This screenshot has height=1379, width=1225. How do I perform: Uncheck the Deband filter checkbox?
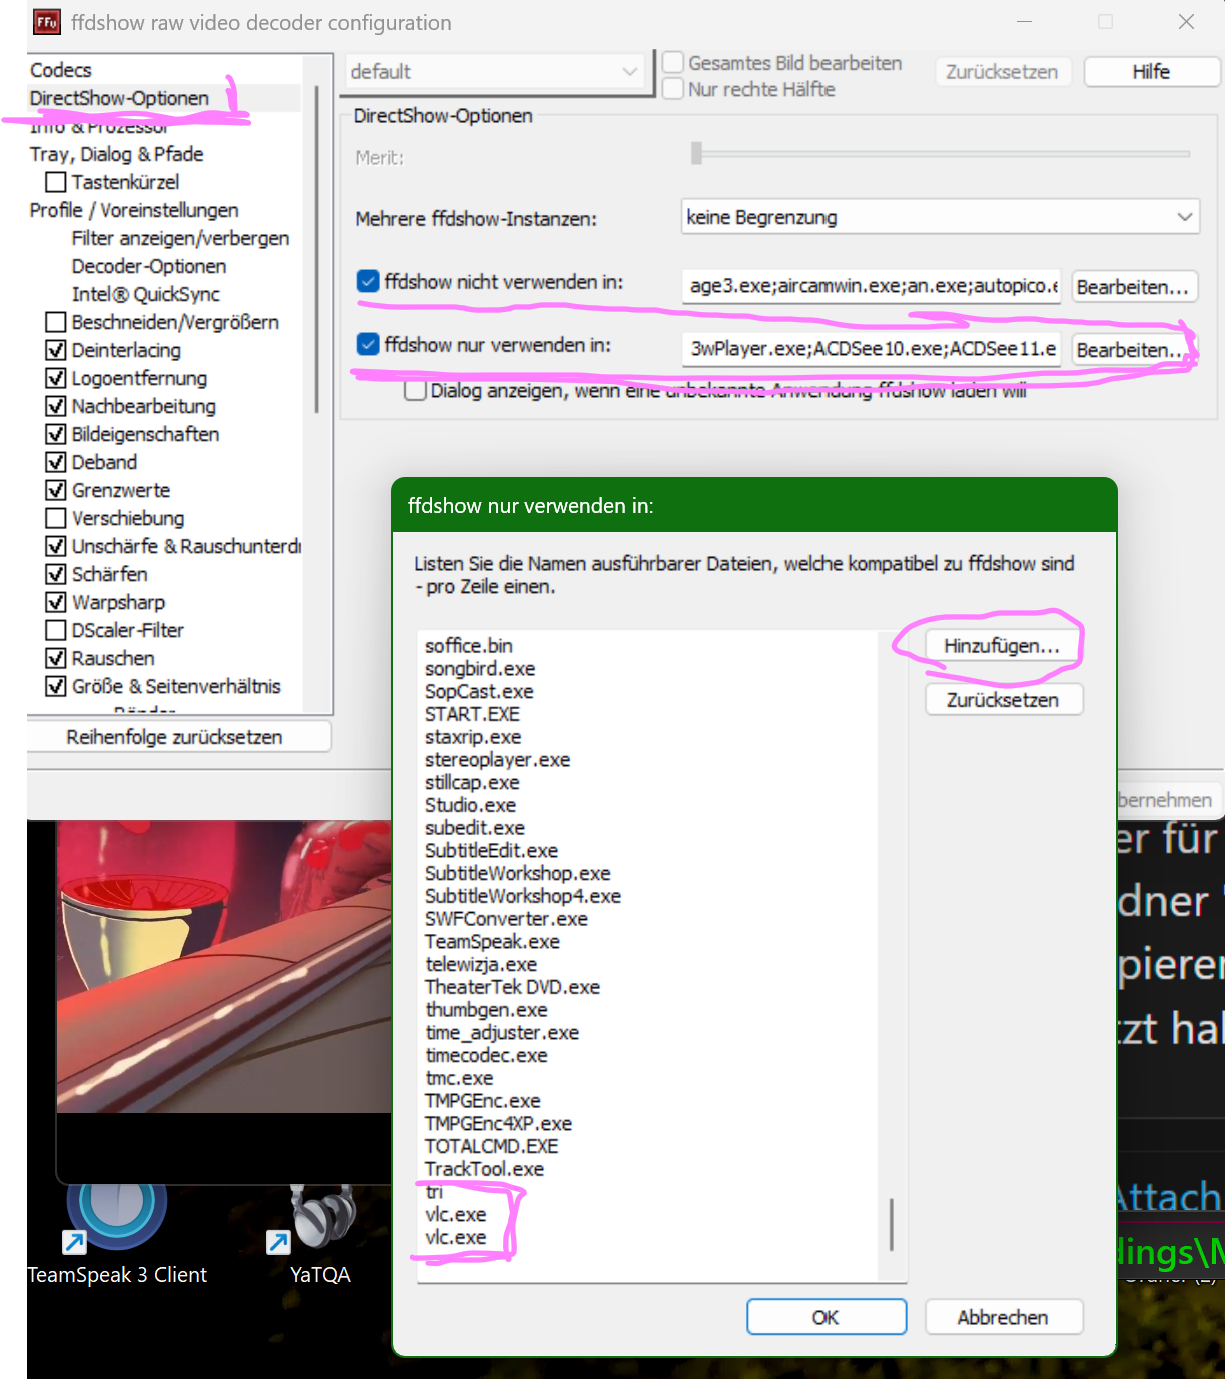click(56, 462)
